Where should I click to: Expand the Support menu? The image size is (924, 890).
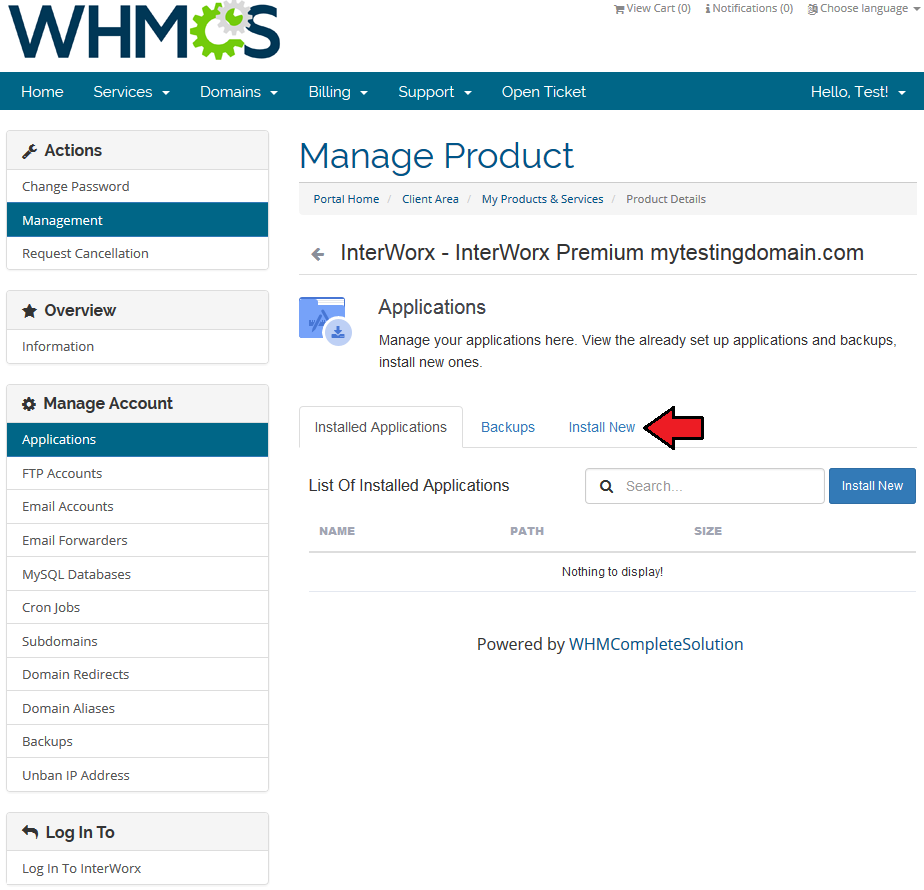pyautogui.click(x=435, y=92)
